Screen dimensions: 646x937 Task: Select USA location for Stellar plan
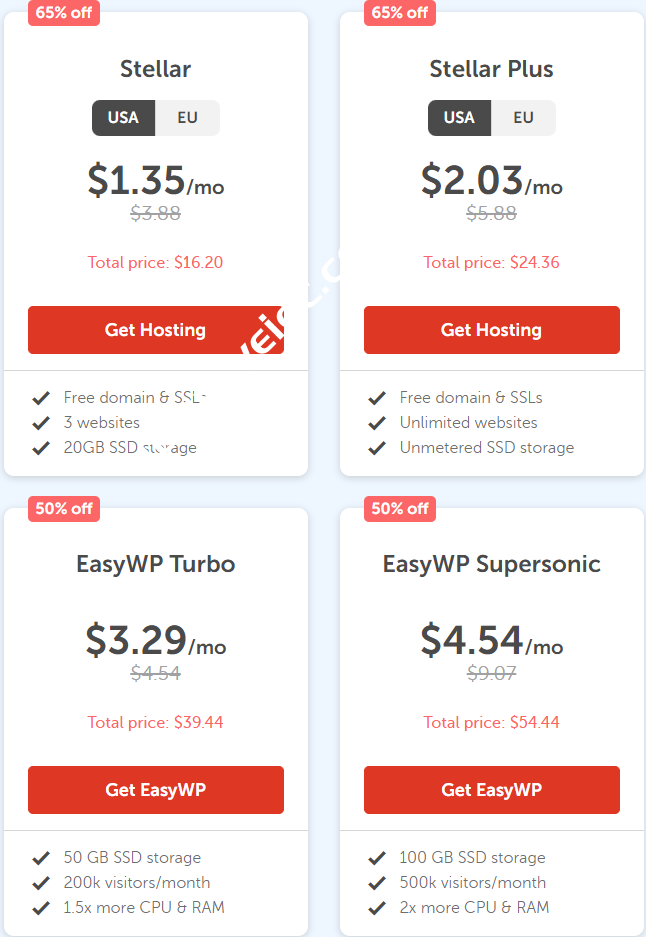pos(123,118)
